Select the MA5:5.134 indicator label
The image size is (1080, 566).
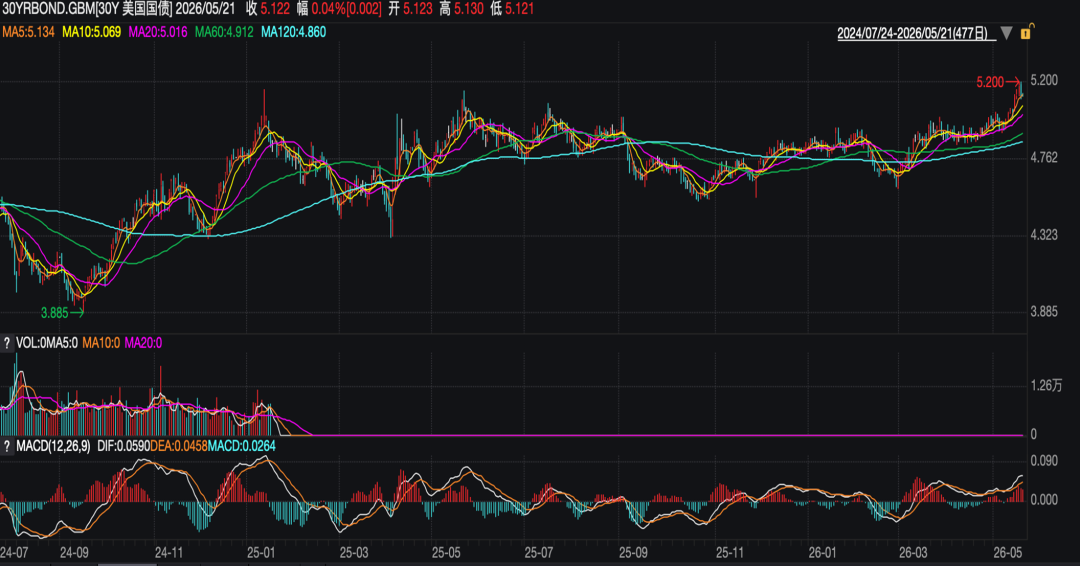tap(28, 32)
